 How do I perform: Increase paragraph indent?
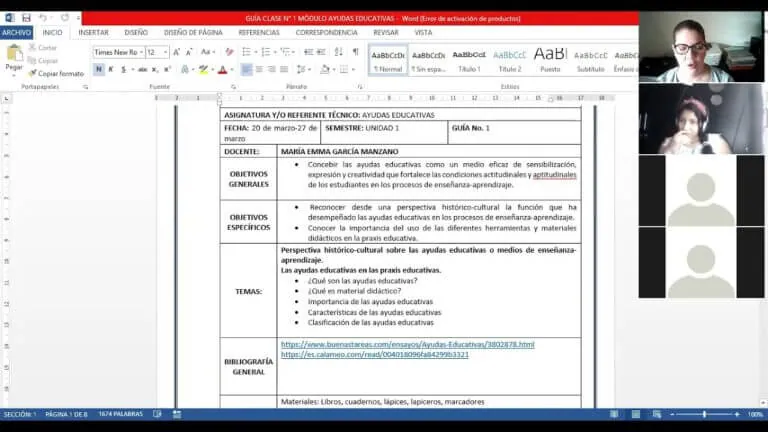coord(321,52)
